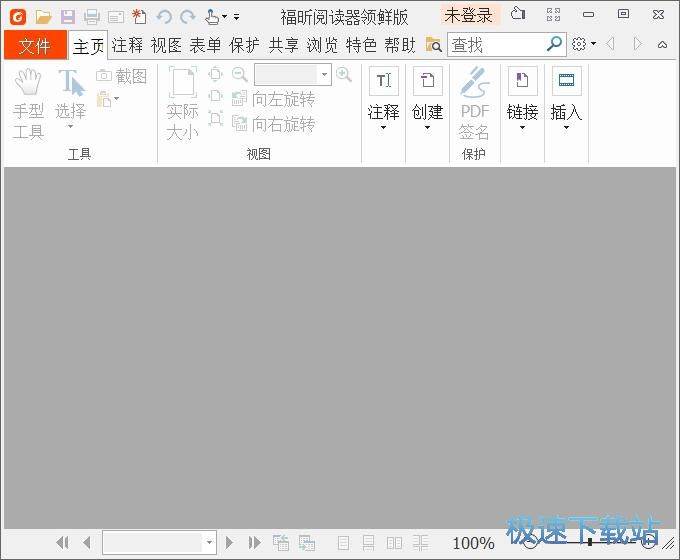Click the 100% zoom value in status bar
This screenshot has height=560, width=680.
coord(474,543)
